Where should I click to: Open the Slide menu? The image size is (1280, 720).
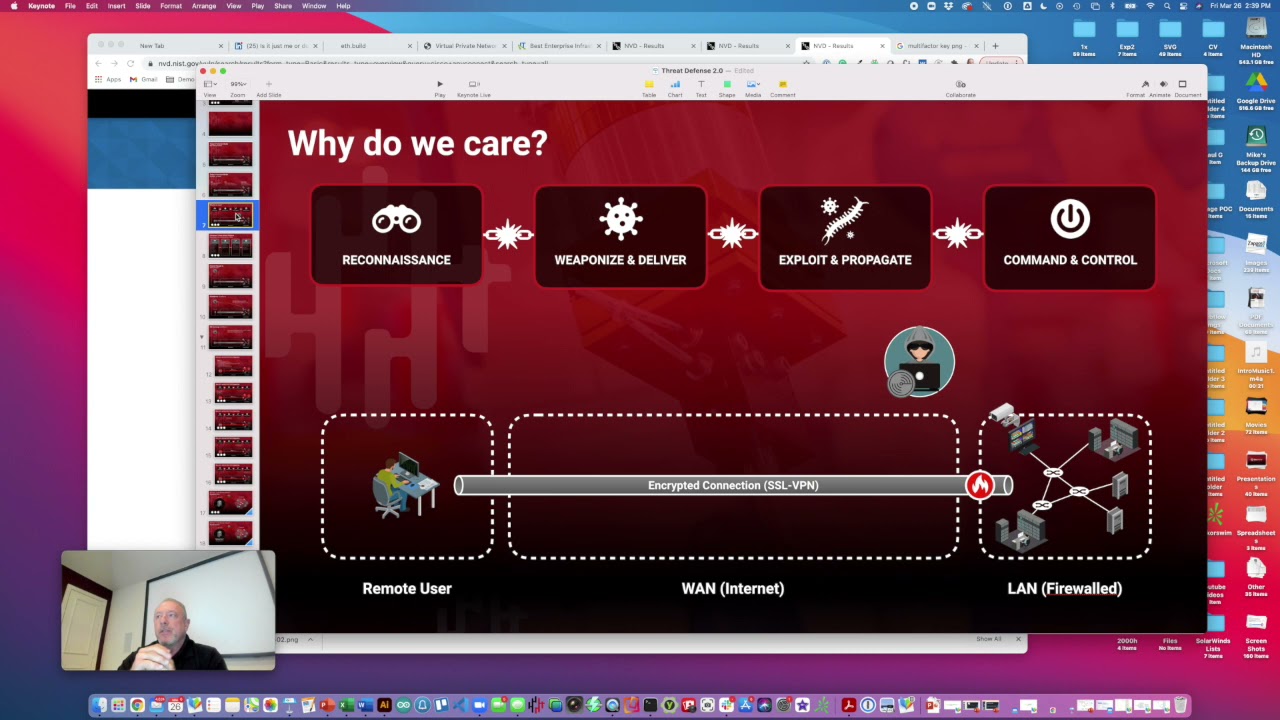click(143, 6)
